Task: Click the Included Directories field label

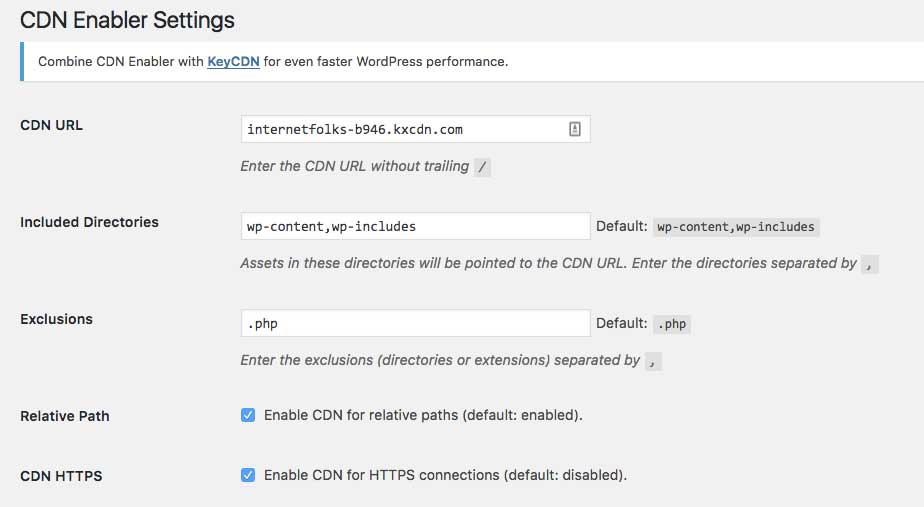Action: point(90,222)
